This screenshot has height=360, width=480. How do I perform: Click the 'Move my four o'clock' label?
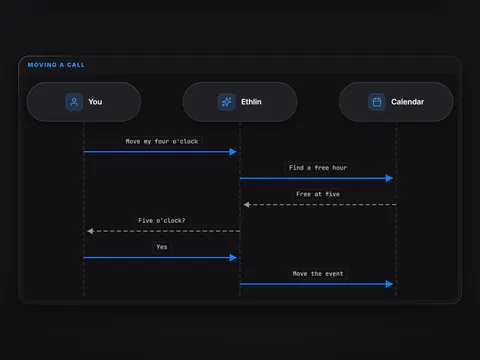pos(162,141)
